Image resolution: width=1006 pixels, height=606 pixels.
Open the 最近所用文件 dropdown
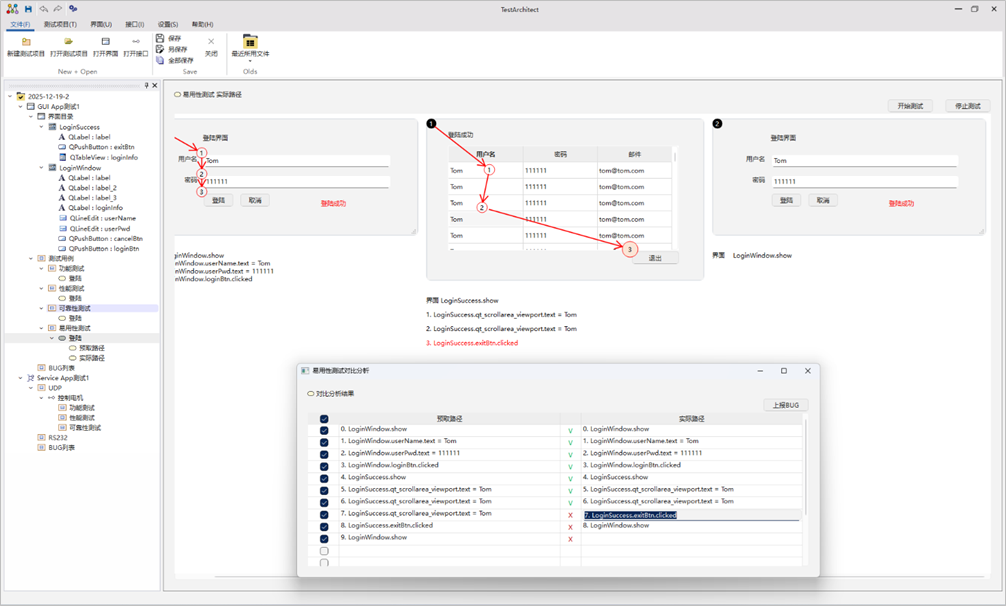pos(250,46)
